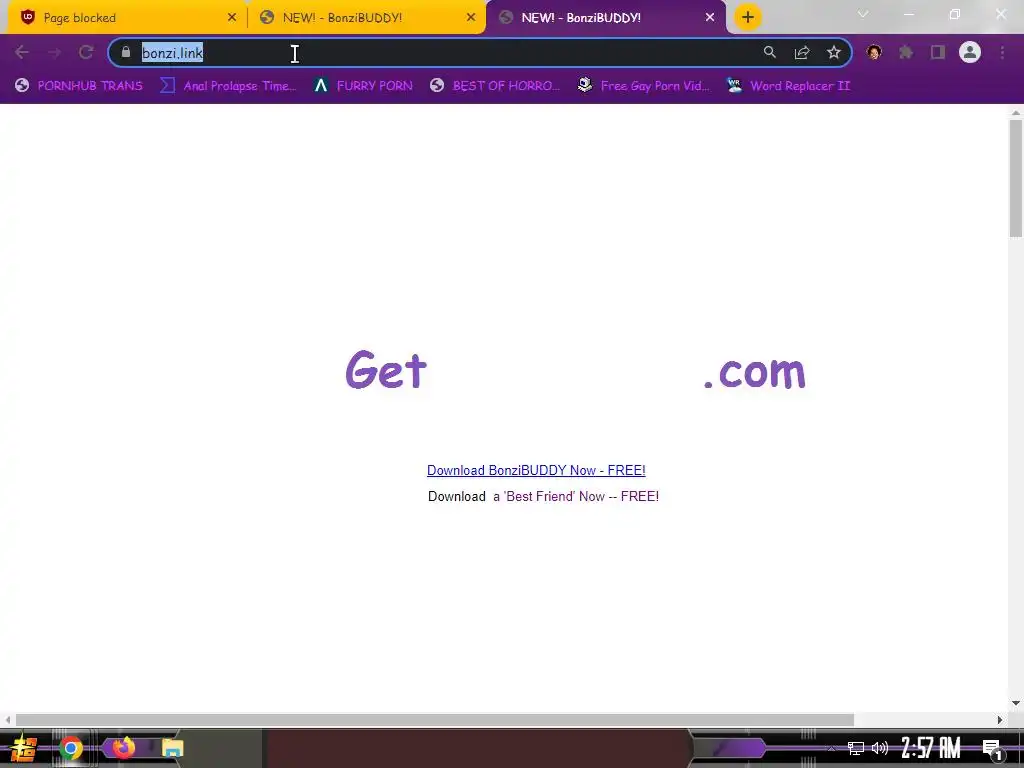Viewport: 1024px width, 768px height.
Task: Close the middle BonziBUDDY tab
Action: coord(471,18)
